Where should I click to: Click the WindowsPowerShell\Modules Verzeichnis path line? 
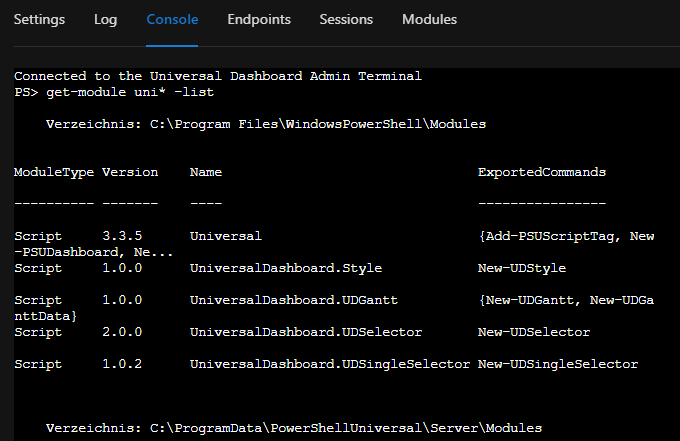pyautogui.click(x=266, y=124)
